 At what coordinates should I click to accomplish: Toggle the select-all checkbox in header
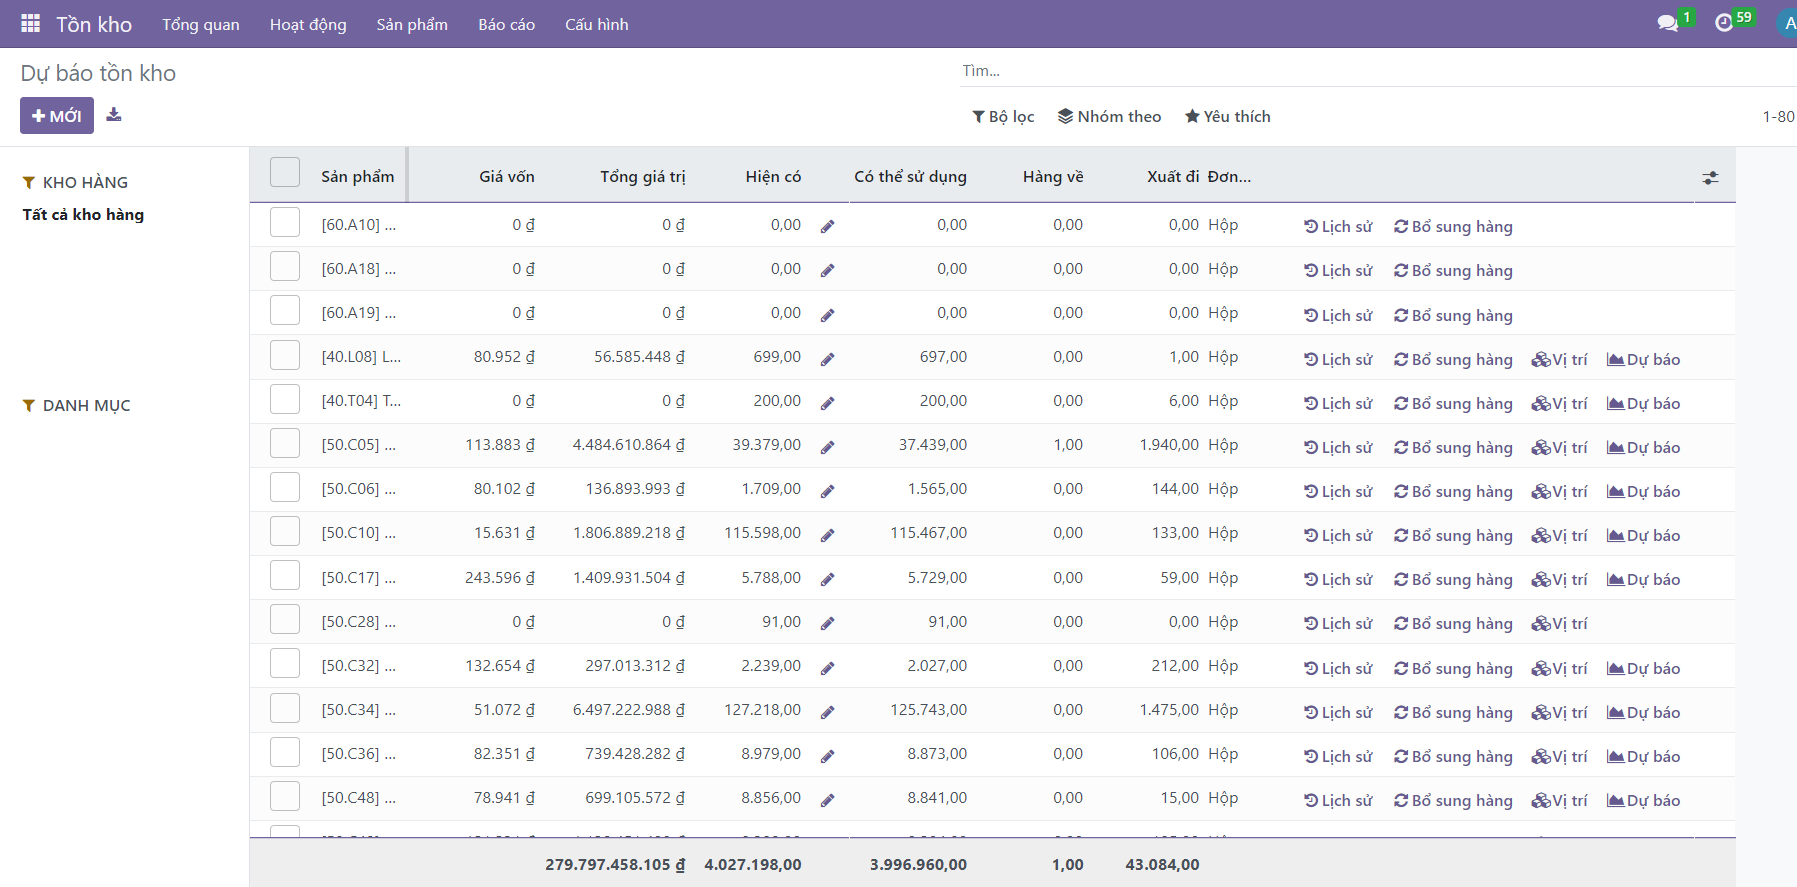point(285,173)
